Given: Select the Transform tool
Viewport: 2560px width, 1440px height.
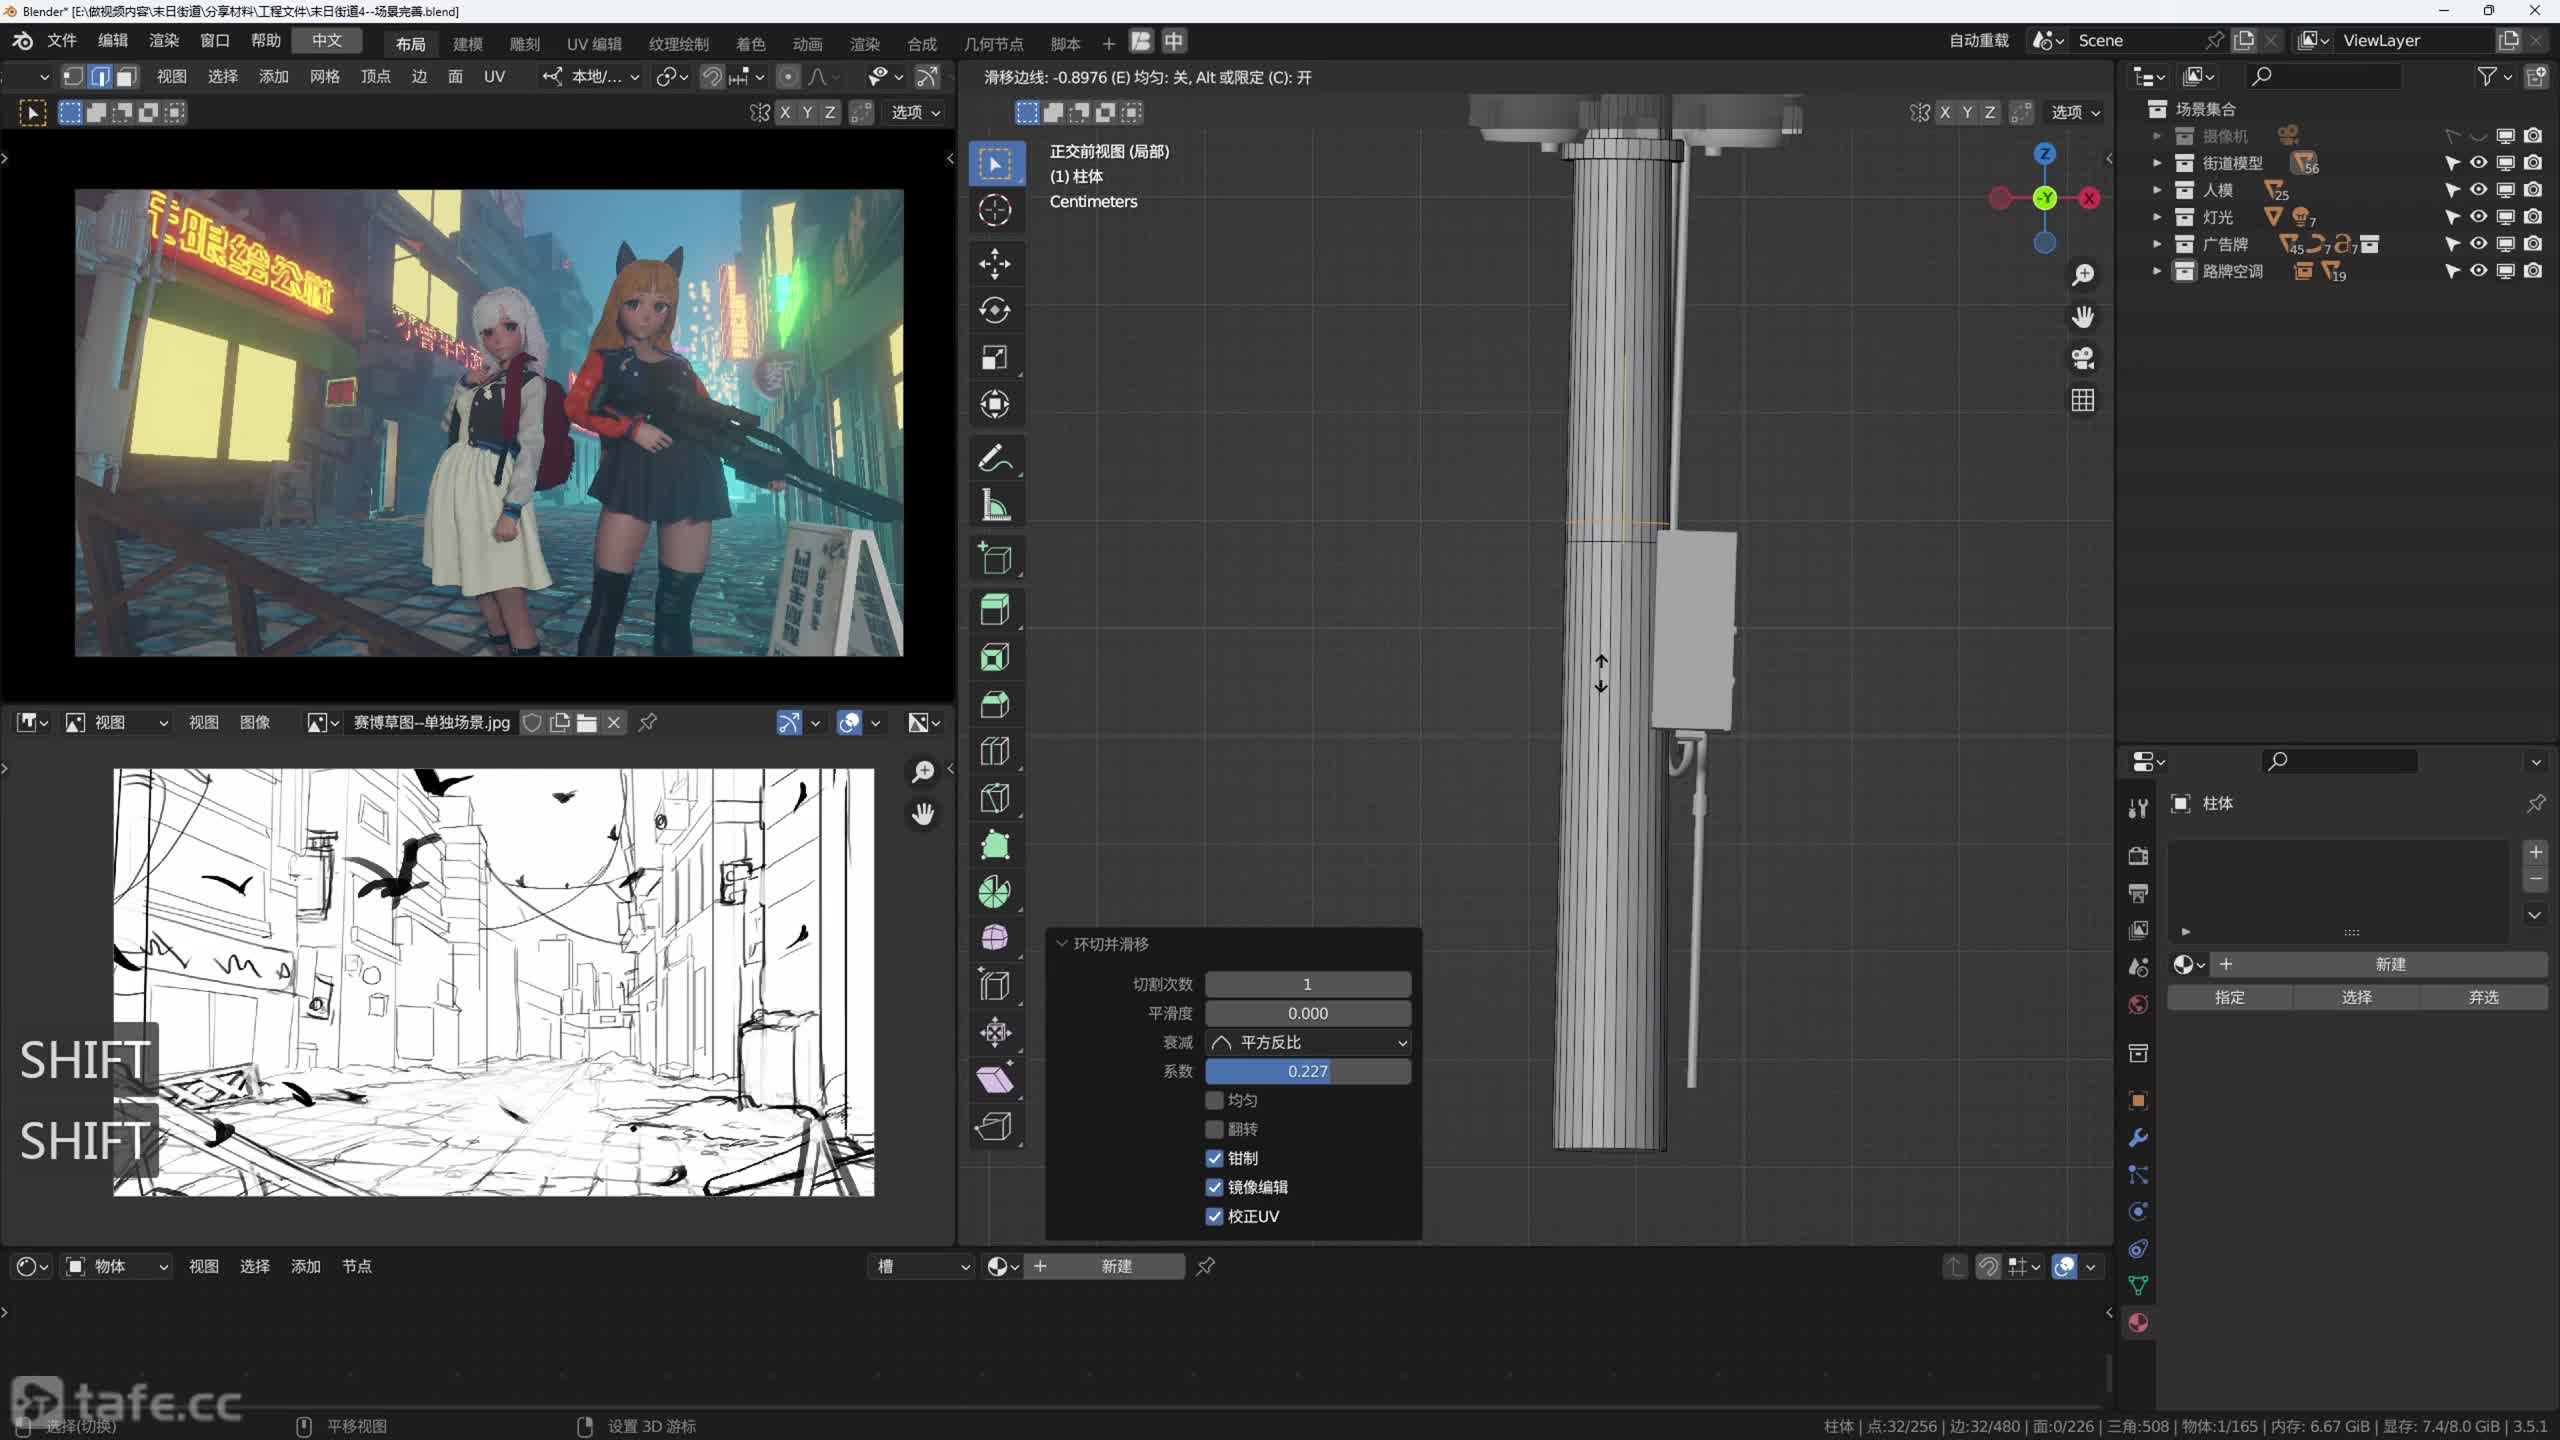Looking at the screenshot, I should coord(995,405).
